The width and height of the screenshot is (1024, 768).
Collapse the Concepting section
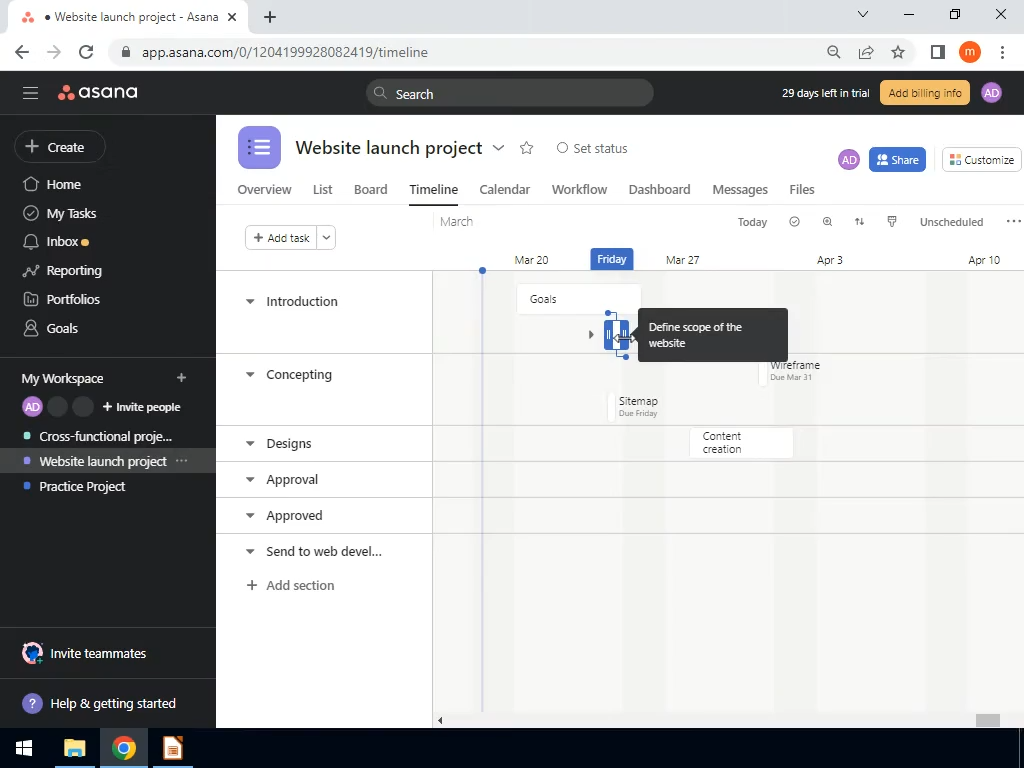(249, 375)
